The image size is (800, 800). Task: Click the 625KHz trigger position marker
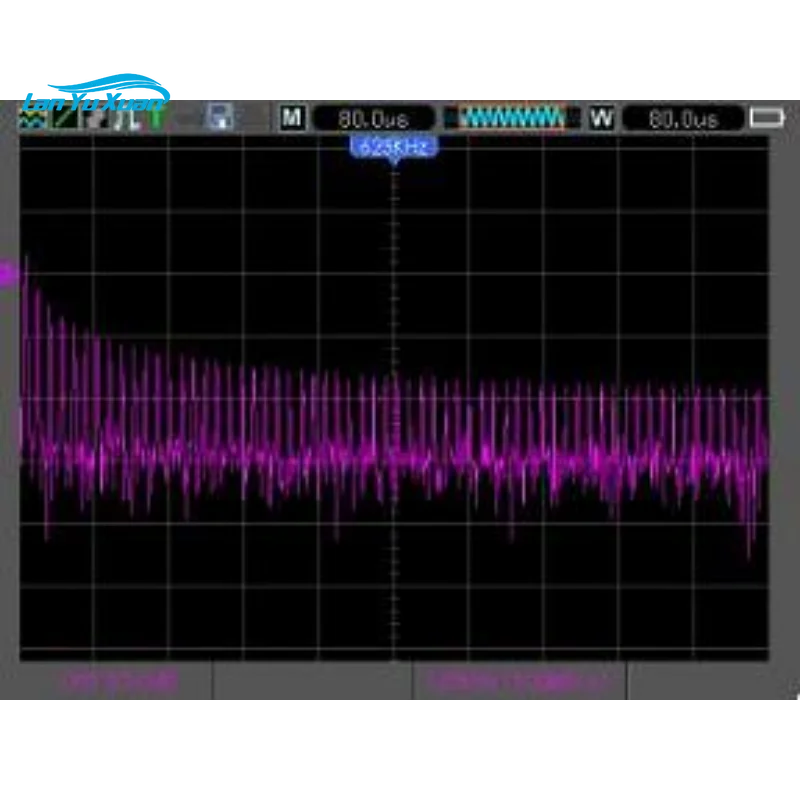pyautogui.click(x=394, y=148)
